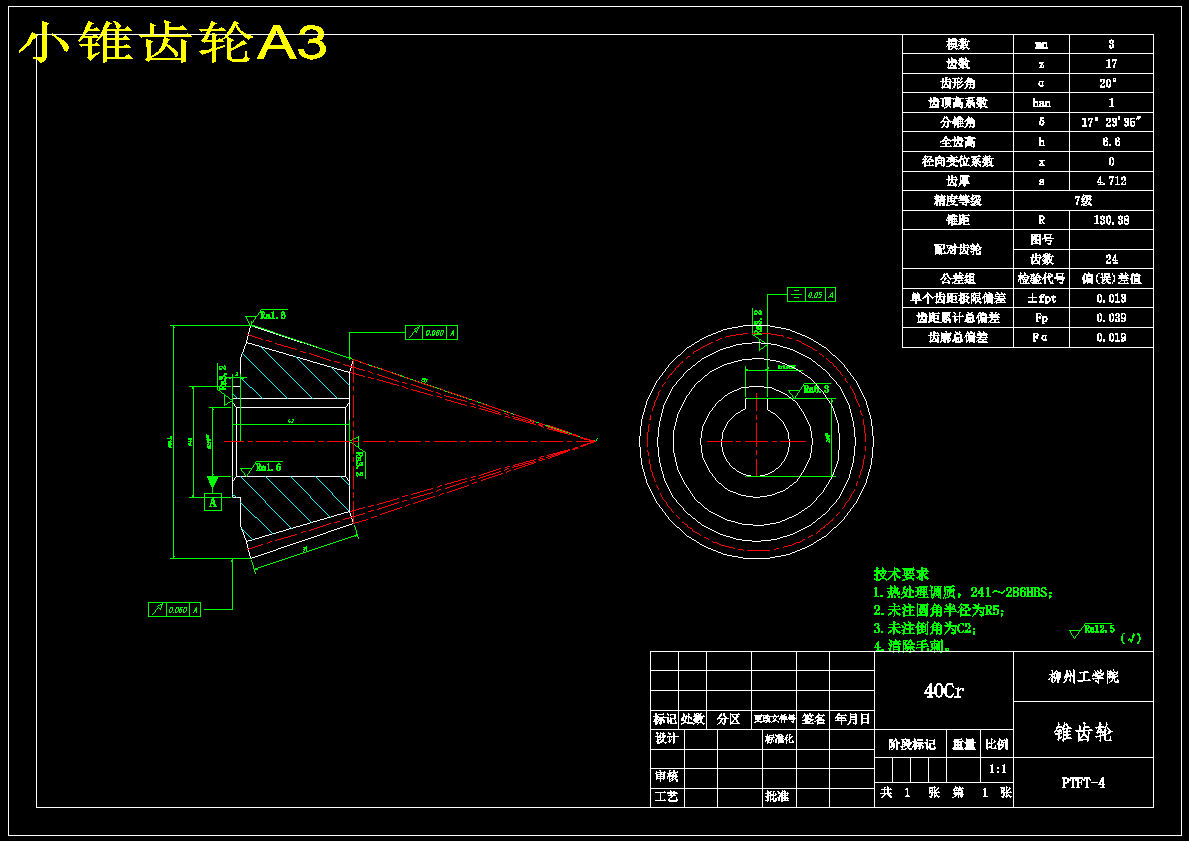Screen dimensions: 1189x841
Task: Select the scale value '1:1'
Action: coord(998,770)
